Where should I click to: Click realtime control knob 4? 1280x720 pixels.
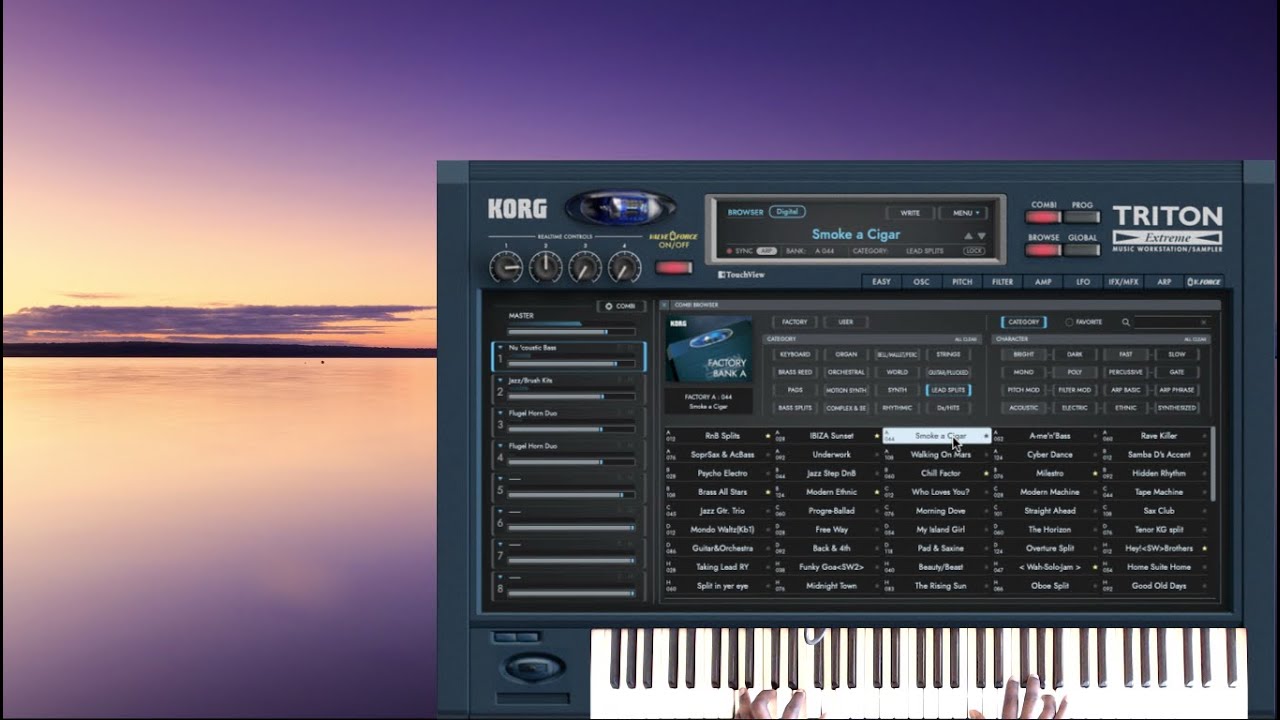624,267
